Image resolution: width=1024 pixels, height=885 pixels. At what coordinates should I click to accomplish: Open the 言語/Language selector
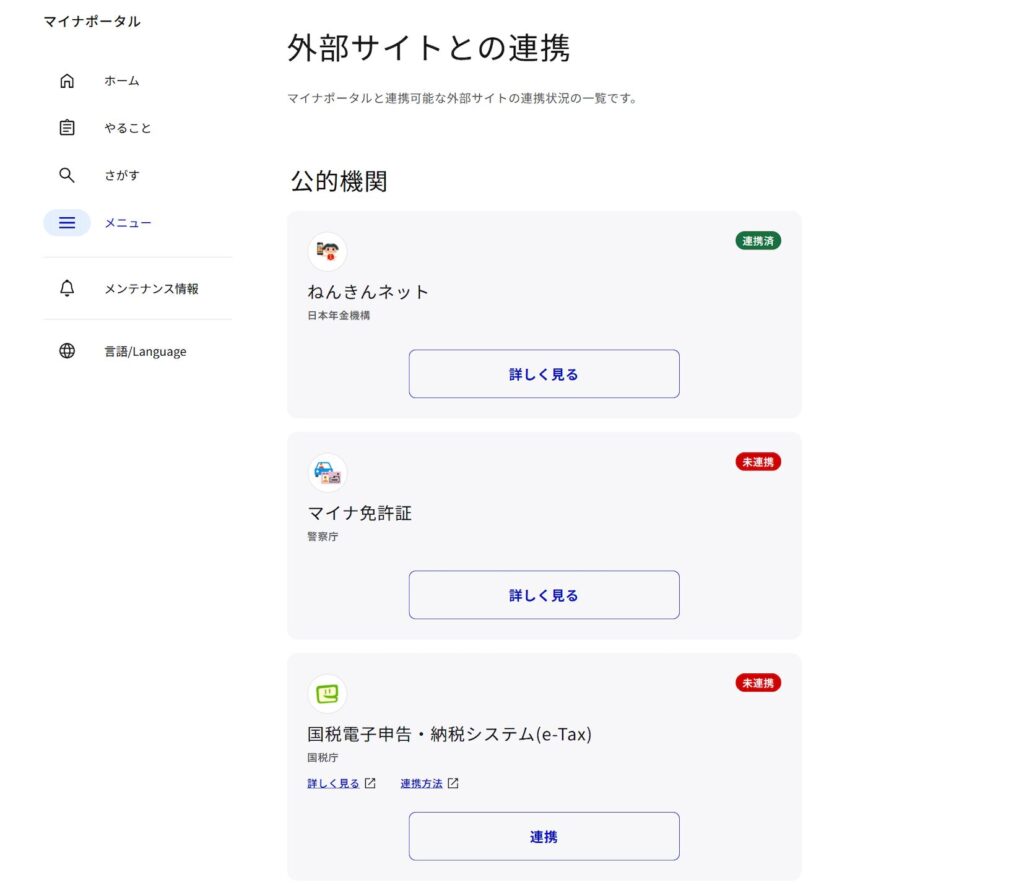[x=145, y=351]
